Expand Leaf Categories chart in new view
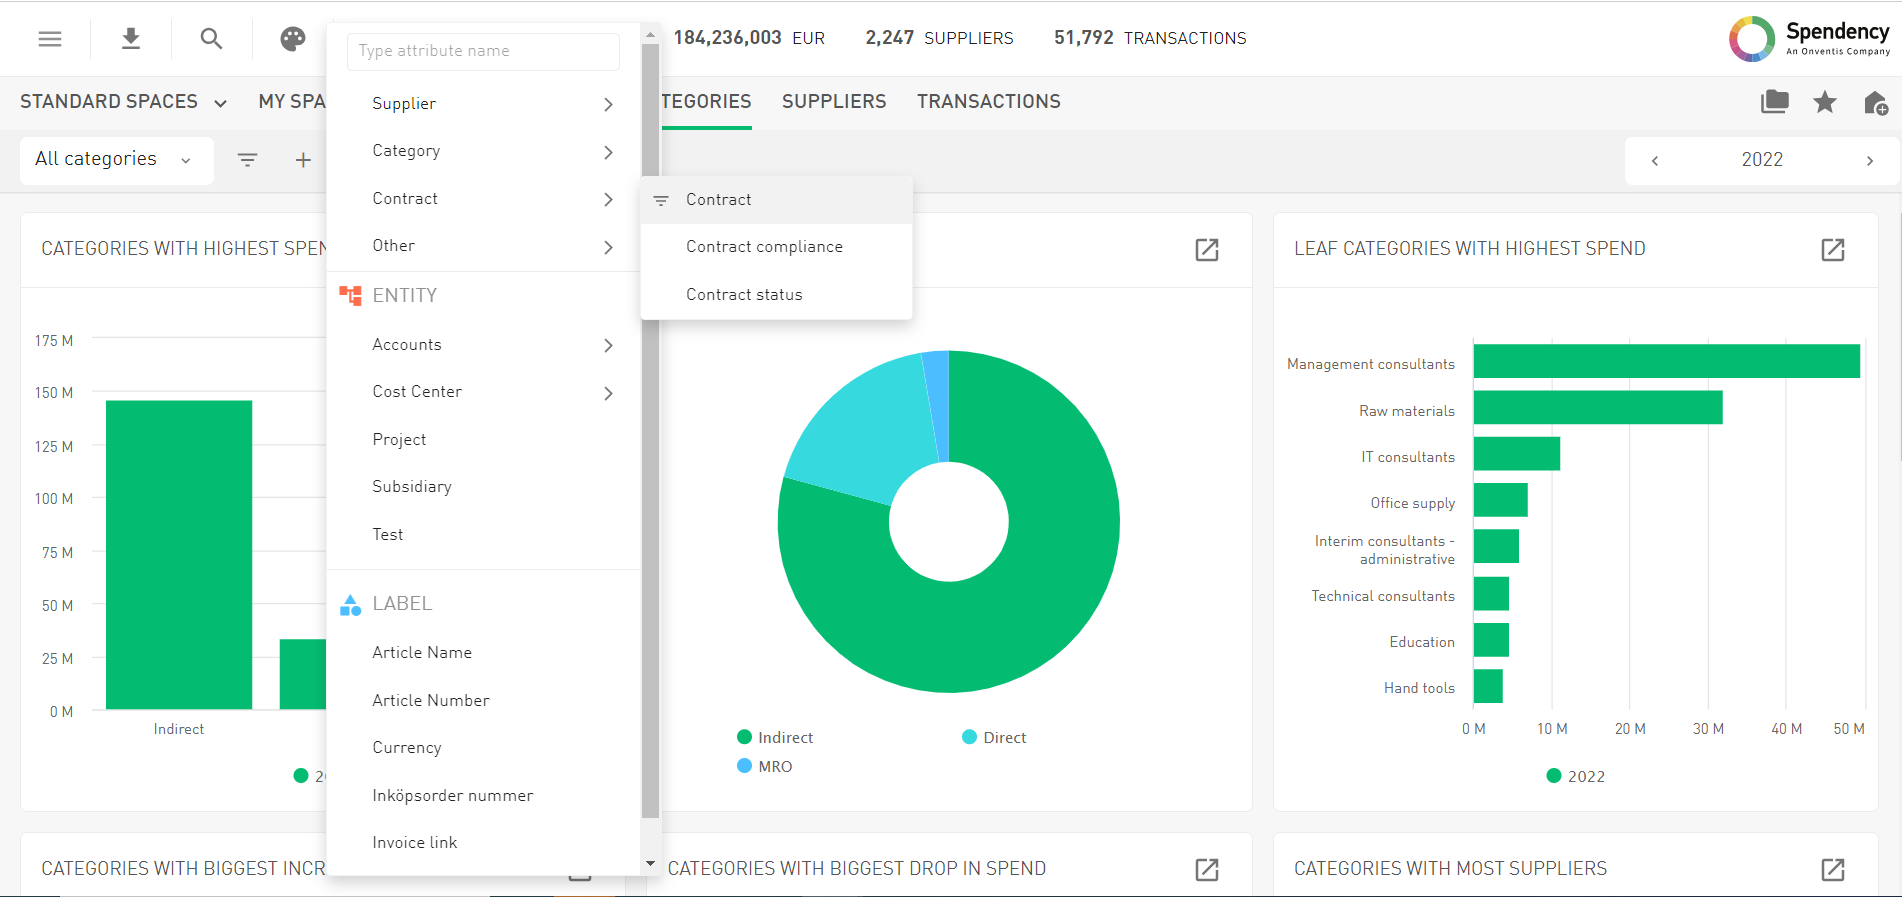Viewport: 1902px width, 897px height. coord(1832,250)
